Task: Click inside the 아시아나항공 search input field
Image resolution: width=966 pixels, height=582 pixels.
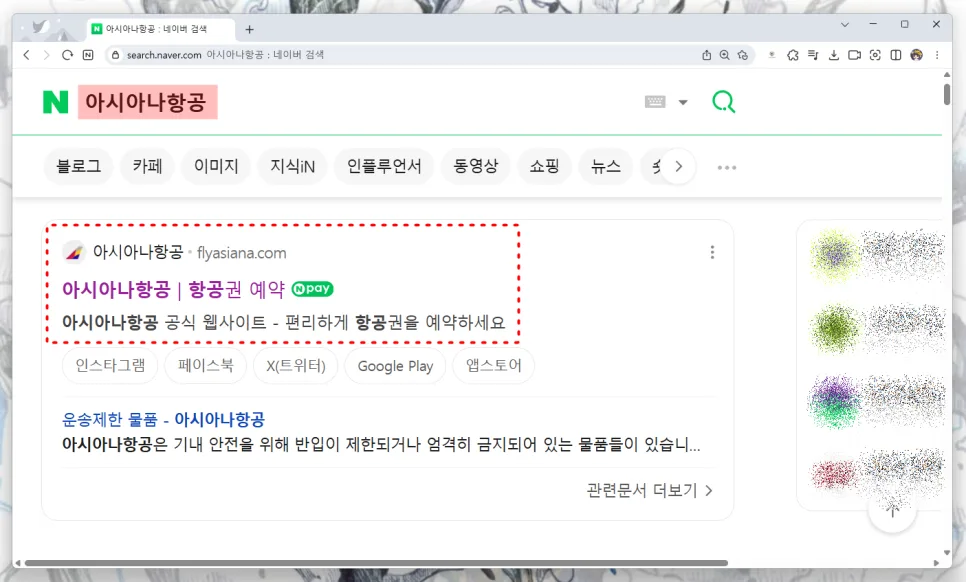Action: tap(357, 102)
